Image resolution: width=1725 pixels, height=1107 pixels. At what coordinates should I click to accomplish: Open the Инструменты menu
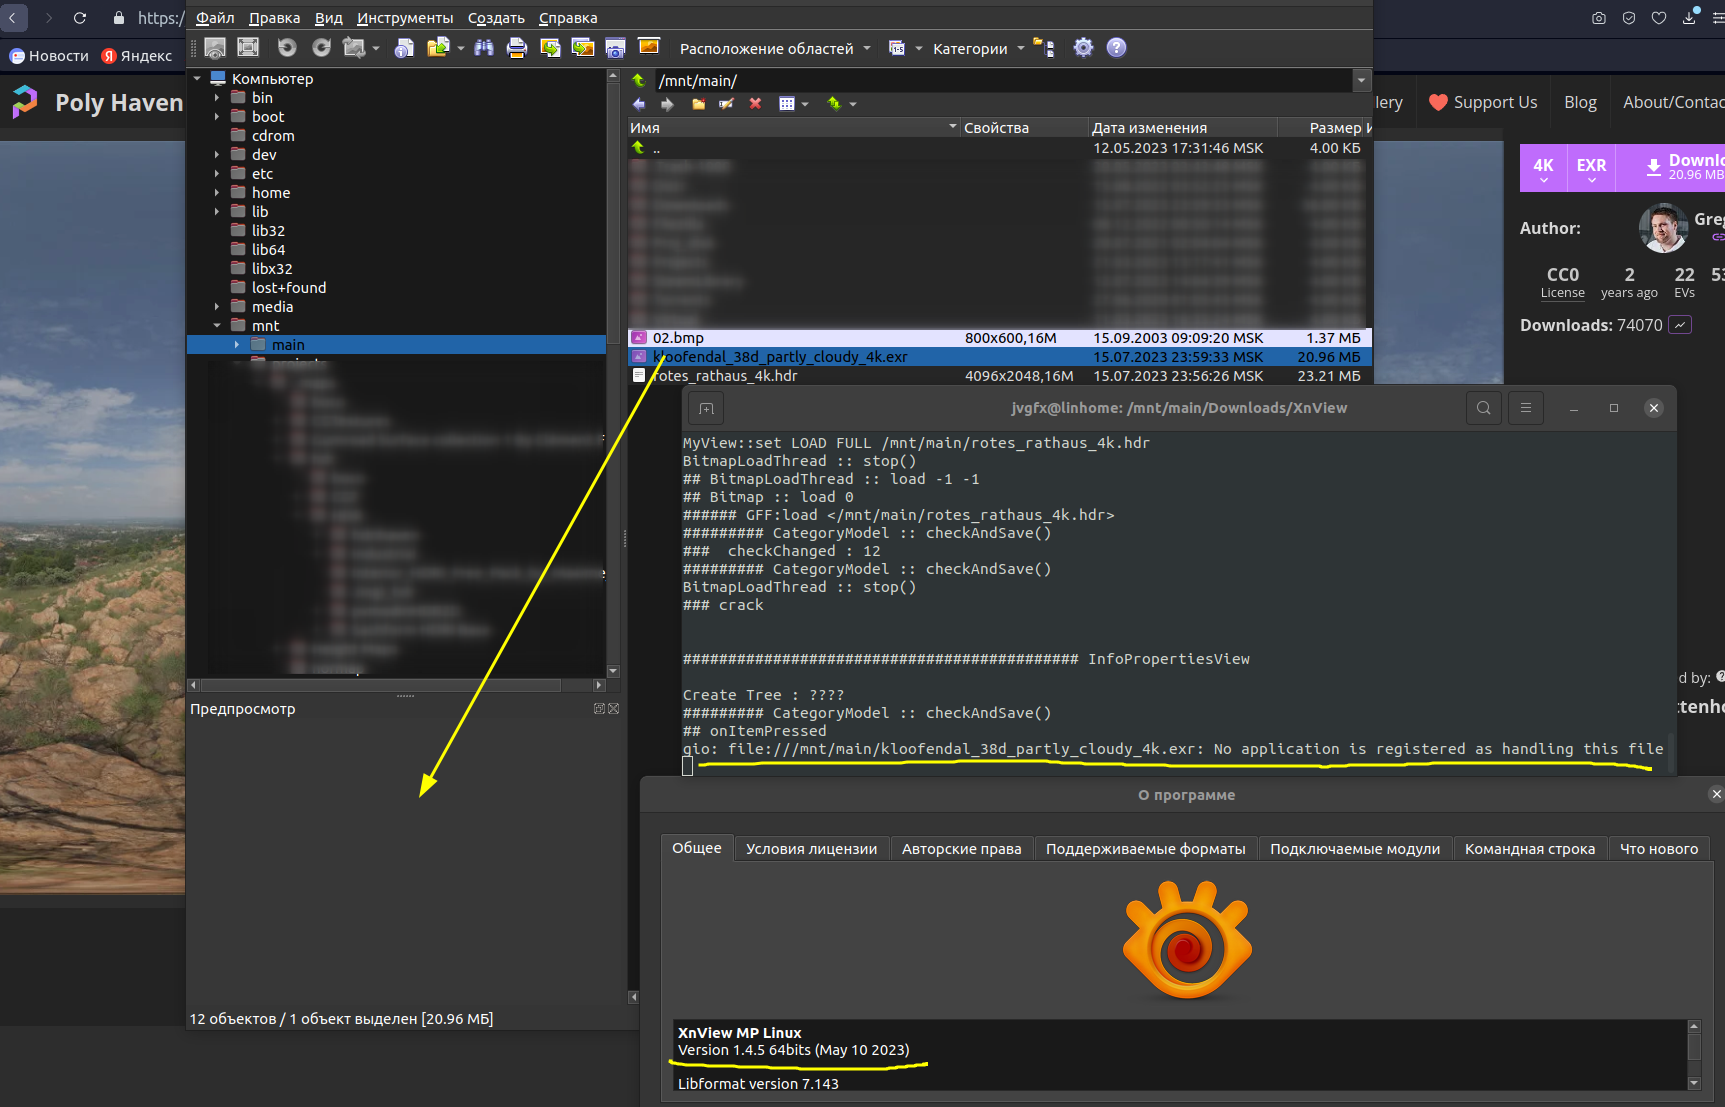[x=404, y=18]
